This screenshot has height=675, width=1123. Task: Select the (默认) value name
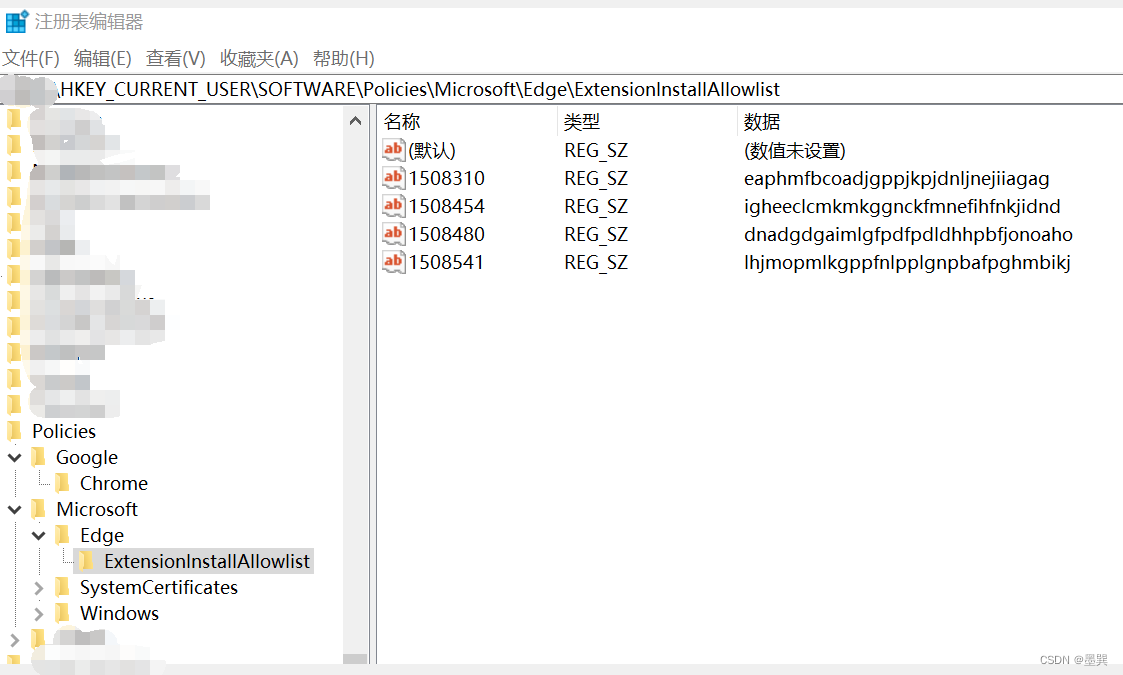coord(432,150)
